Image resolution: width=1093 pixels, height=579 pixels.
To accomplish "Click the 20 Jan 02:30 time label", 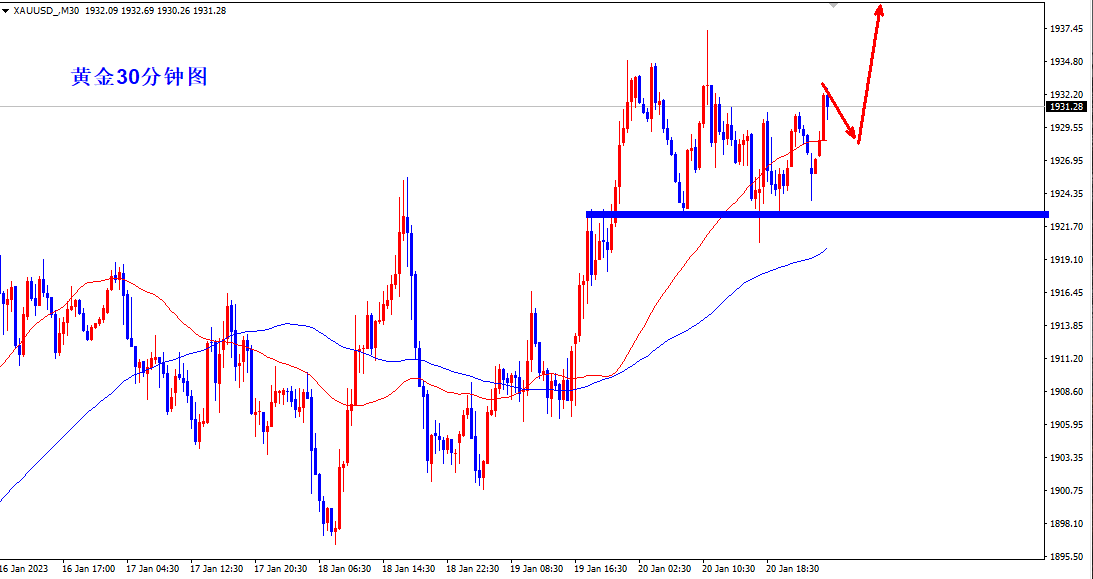I will pos(666,569).
